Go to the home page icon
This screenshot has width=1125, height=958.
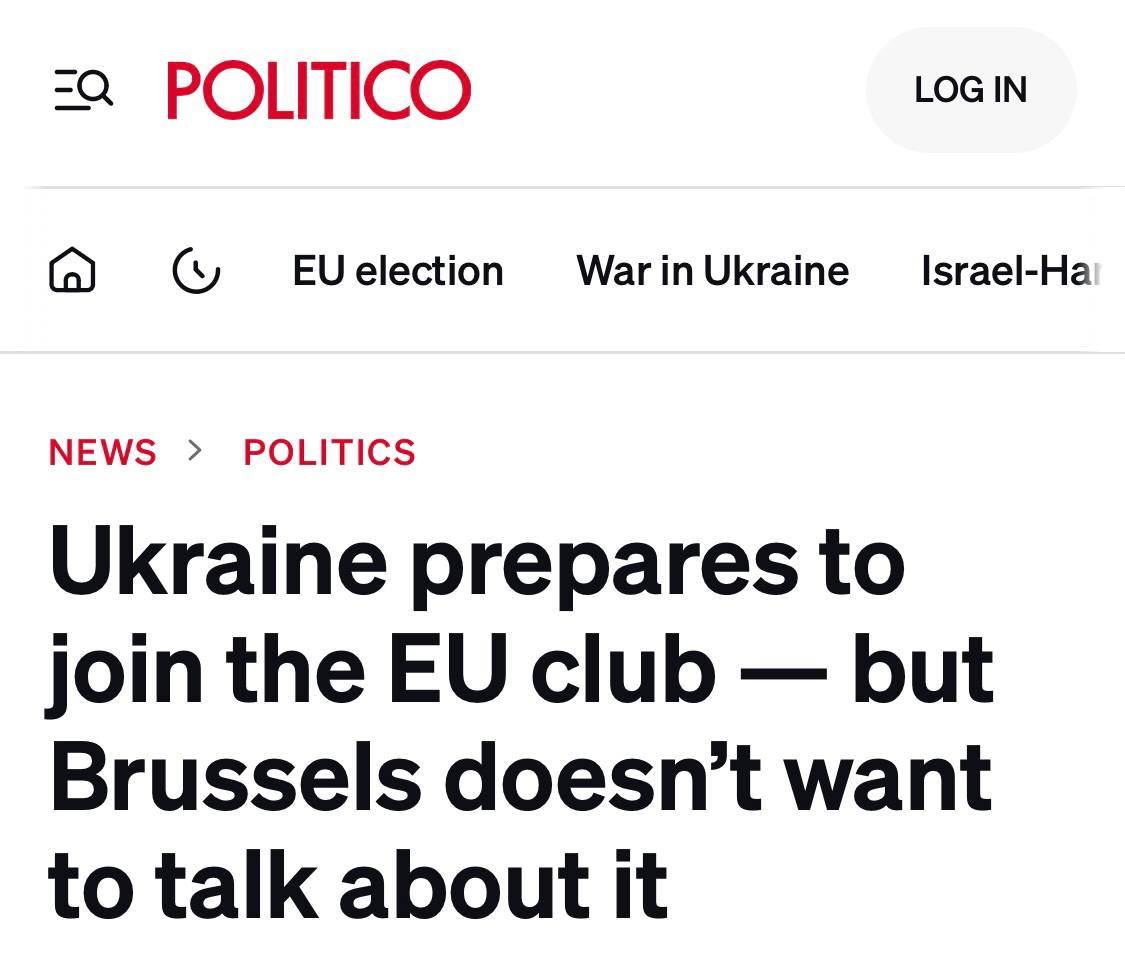coord(72,270)
